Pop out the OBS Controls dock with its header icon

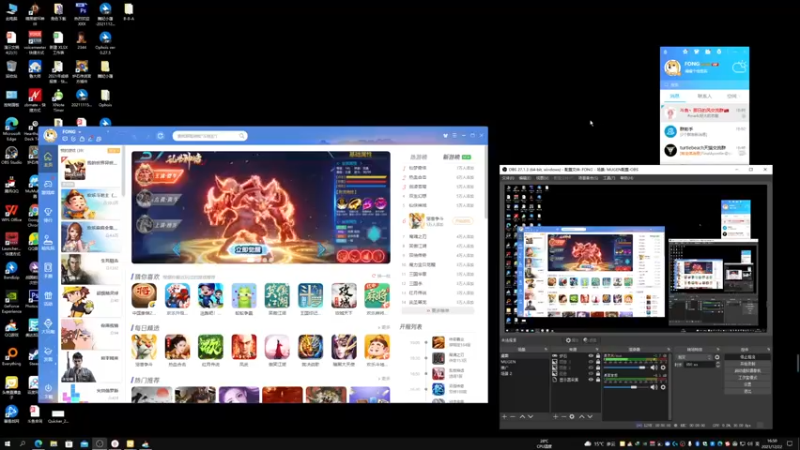(x=768, y=349)
